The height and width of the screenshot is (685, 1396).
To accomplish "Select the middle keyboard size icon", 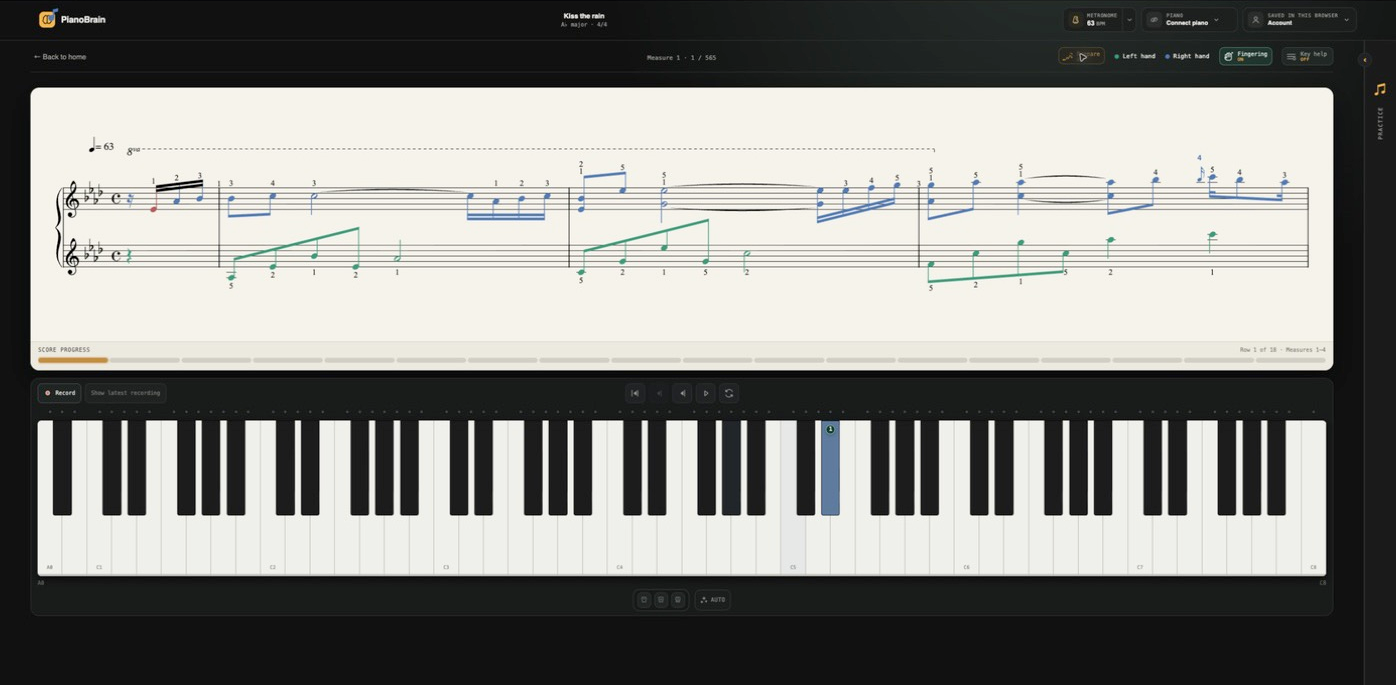I will (x=661, y=600).
